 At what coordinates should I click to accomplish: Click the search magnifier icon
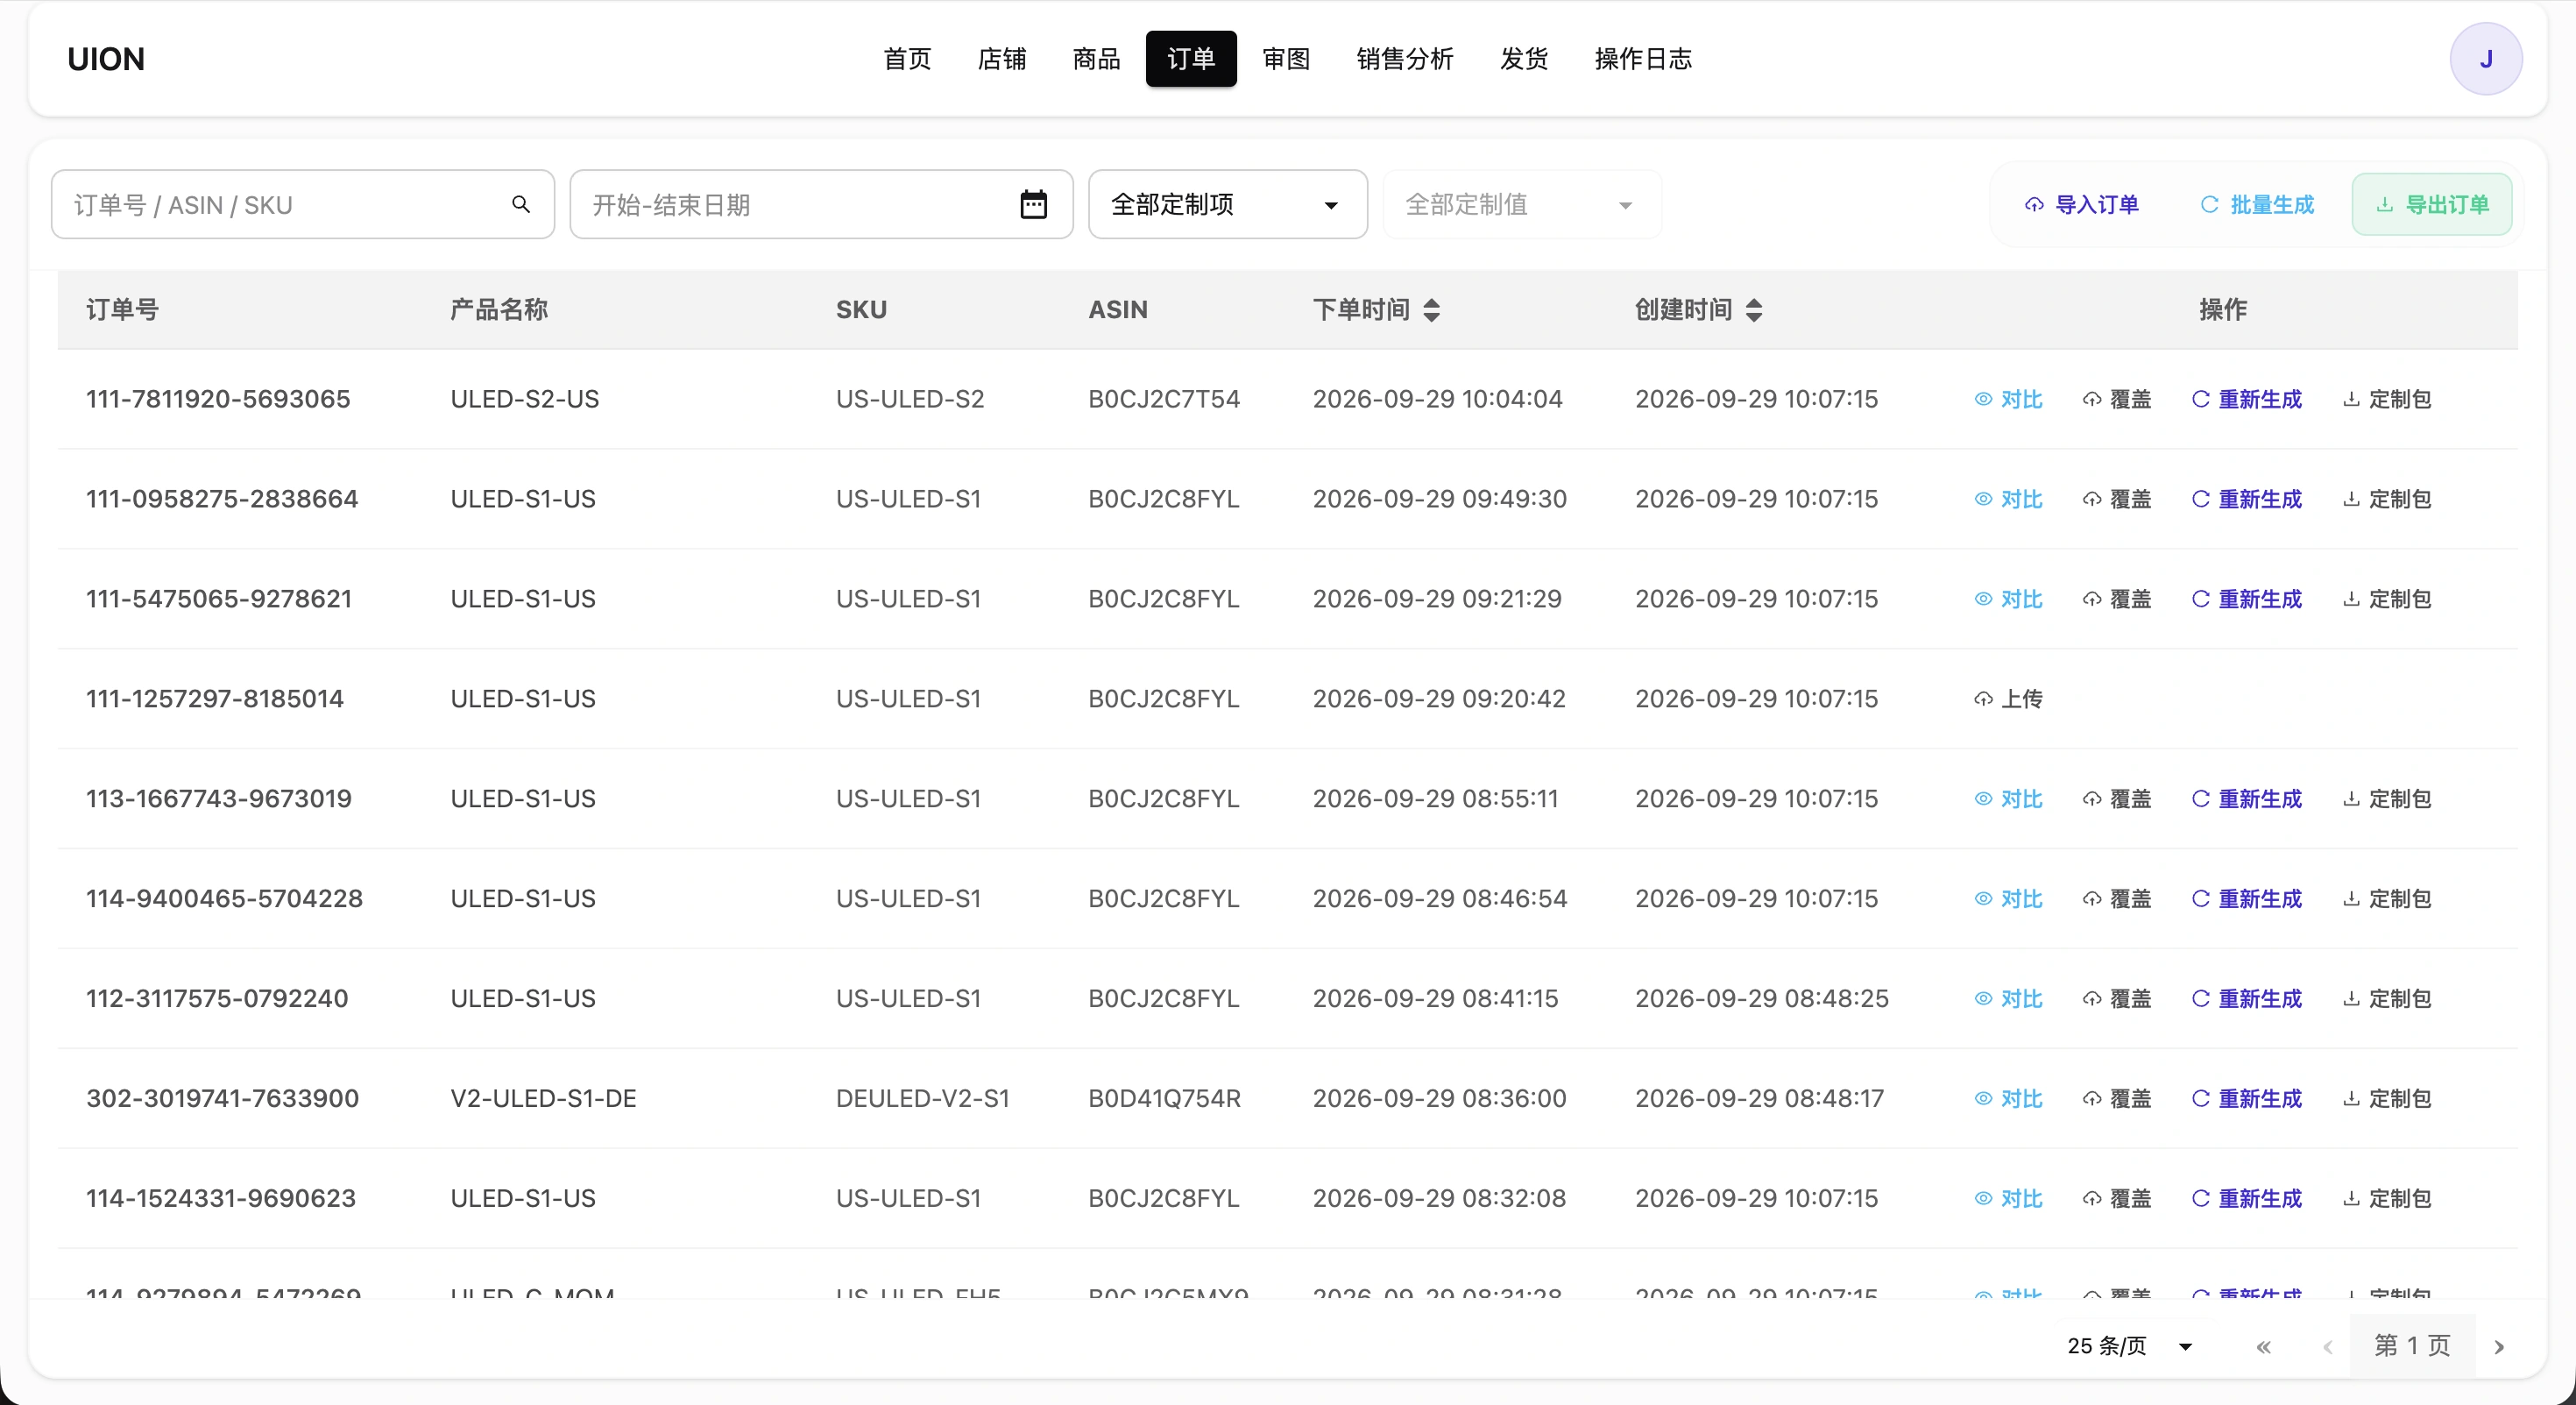(x=521, y=204)
